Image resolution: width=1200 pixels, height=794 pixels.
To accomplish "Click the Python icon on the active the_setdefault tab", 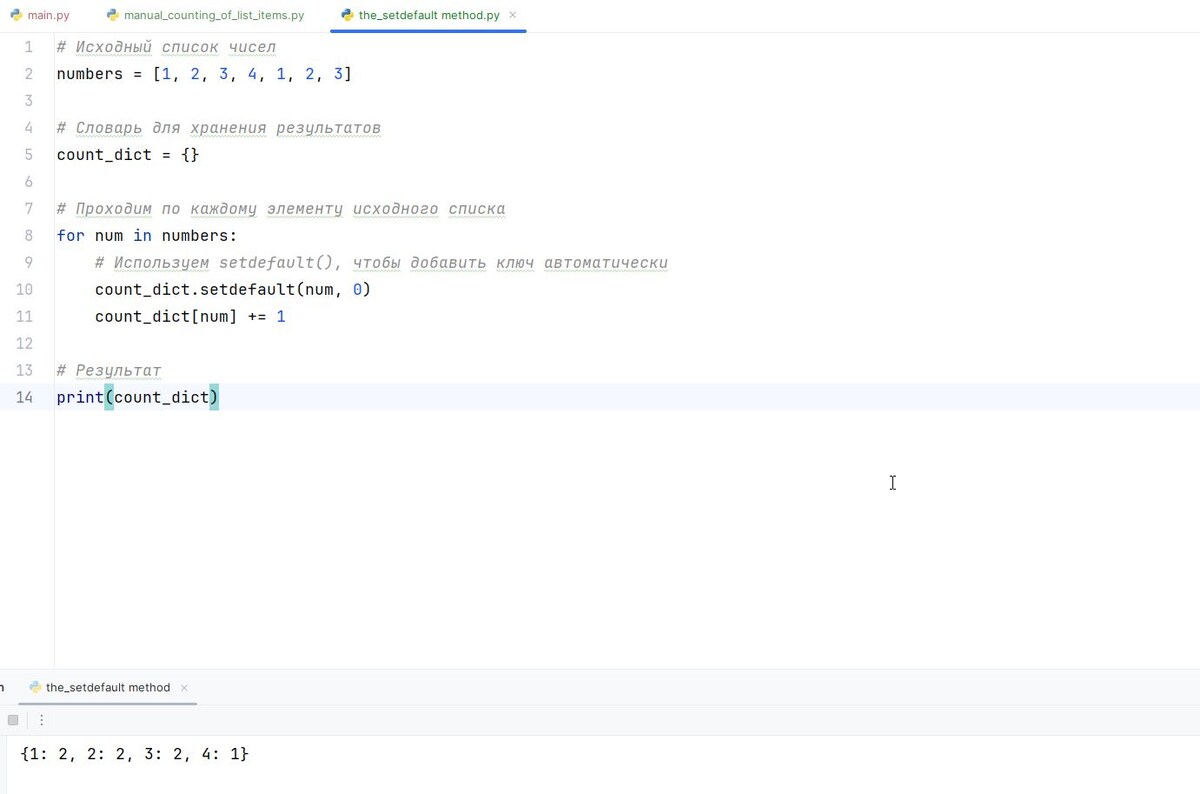I will [x=347, y=15].
